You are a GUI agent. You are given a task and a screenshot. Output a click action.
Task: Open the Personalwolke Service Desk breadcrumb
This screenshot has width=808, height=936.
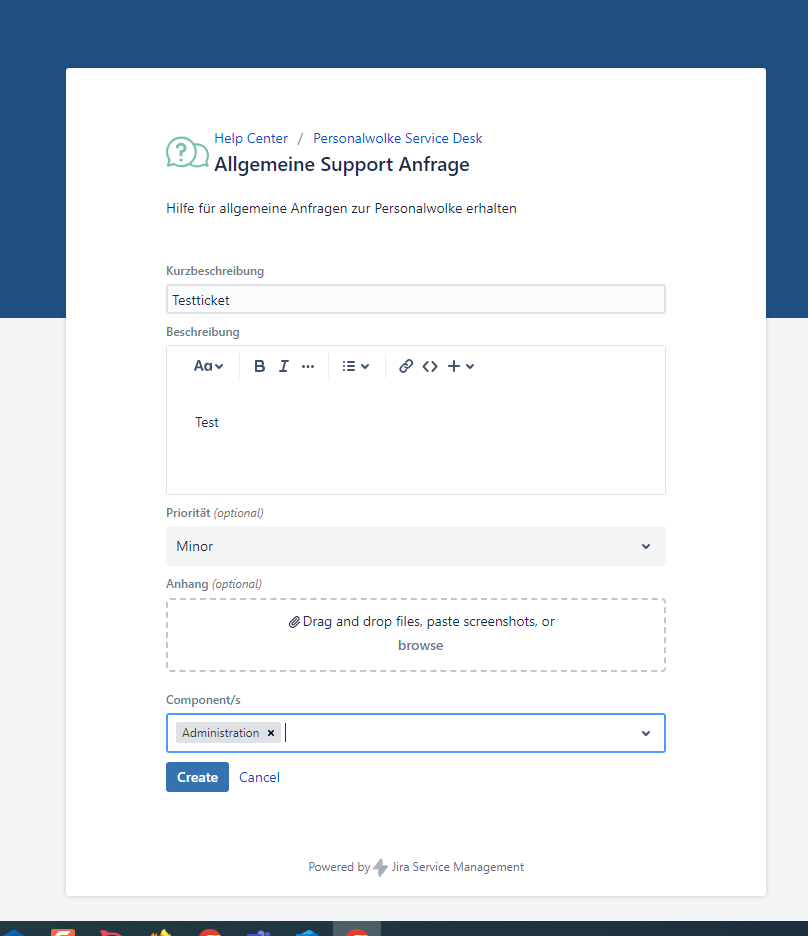pyautogui.click(x=397, y=139)
